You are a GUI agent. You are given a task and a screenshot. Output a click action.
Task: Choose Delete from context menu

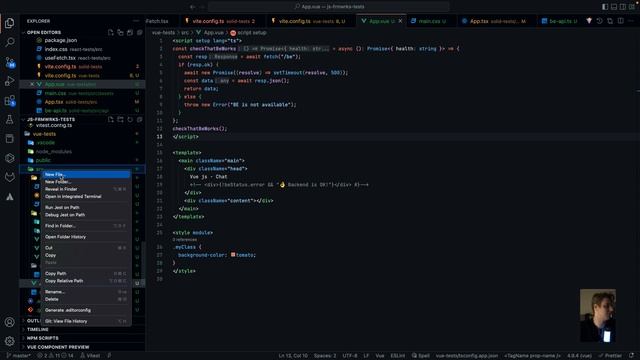point(86,299)
